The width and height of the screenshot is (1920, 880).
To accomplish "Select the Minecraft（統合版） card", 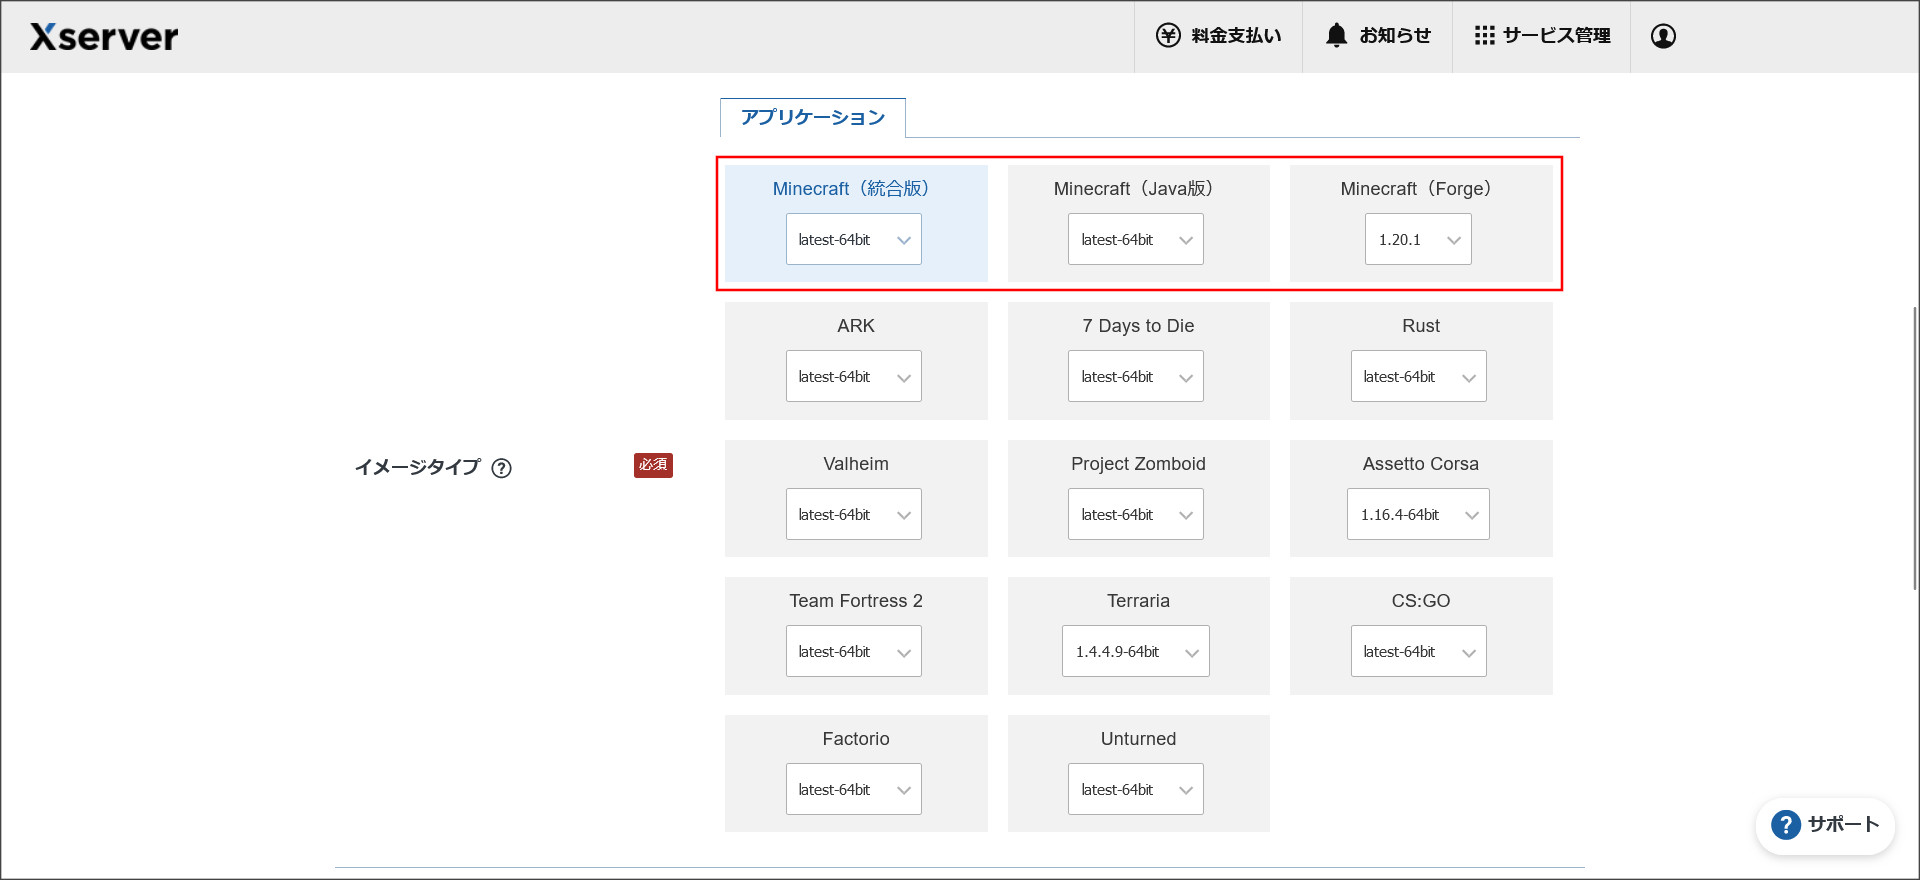I will click(856, 223).
